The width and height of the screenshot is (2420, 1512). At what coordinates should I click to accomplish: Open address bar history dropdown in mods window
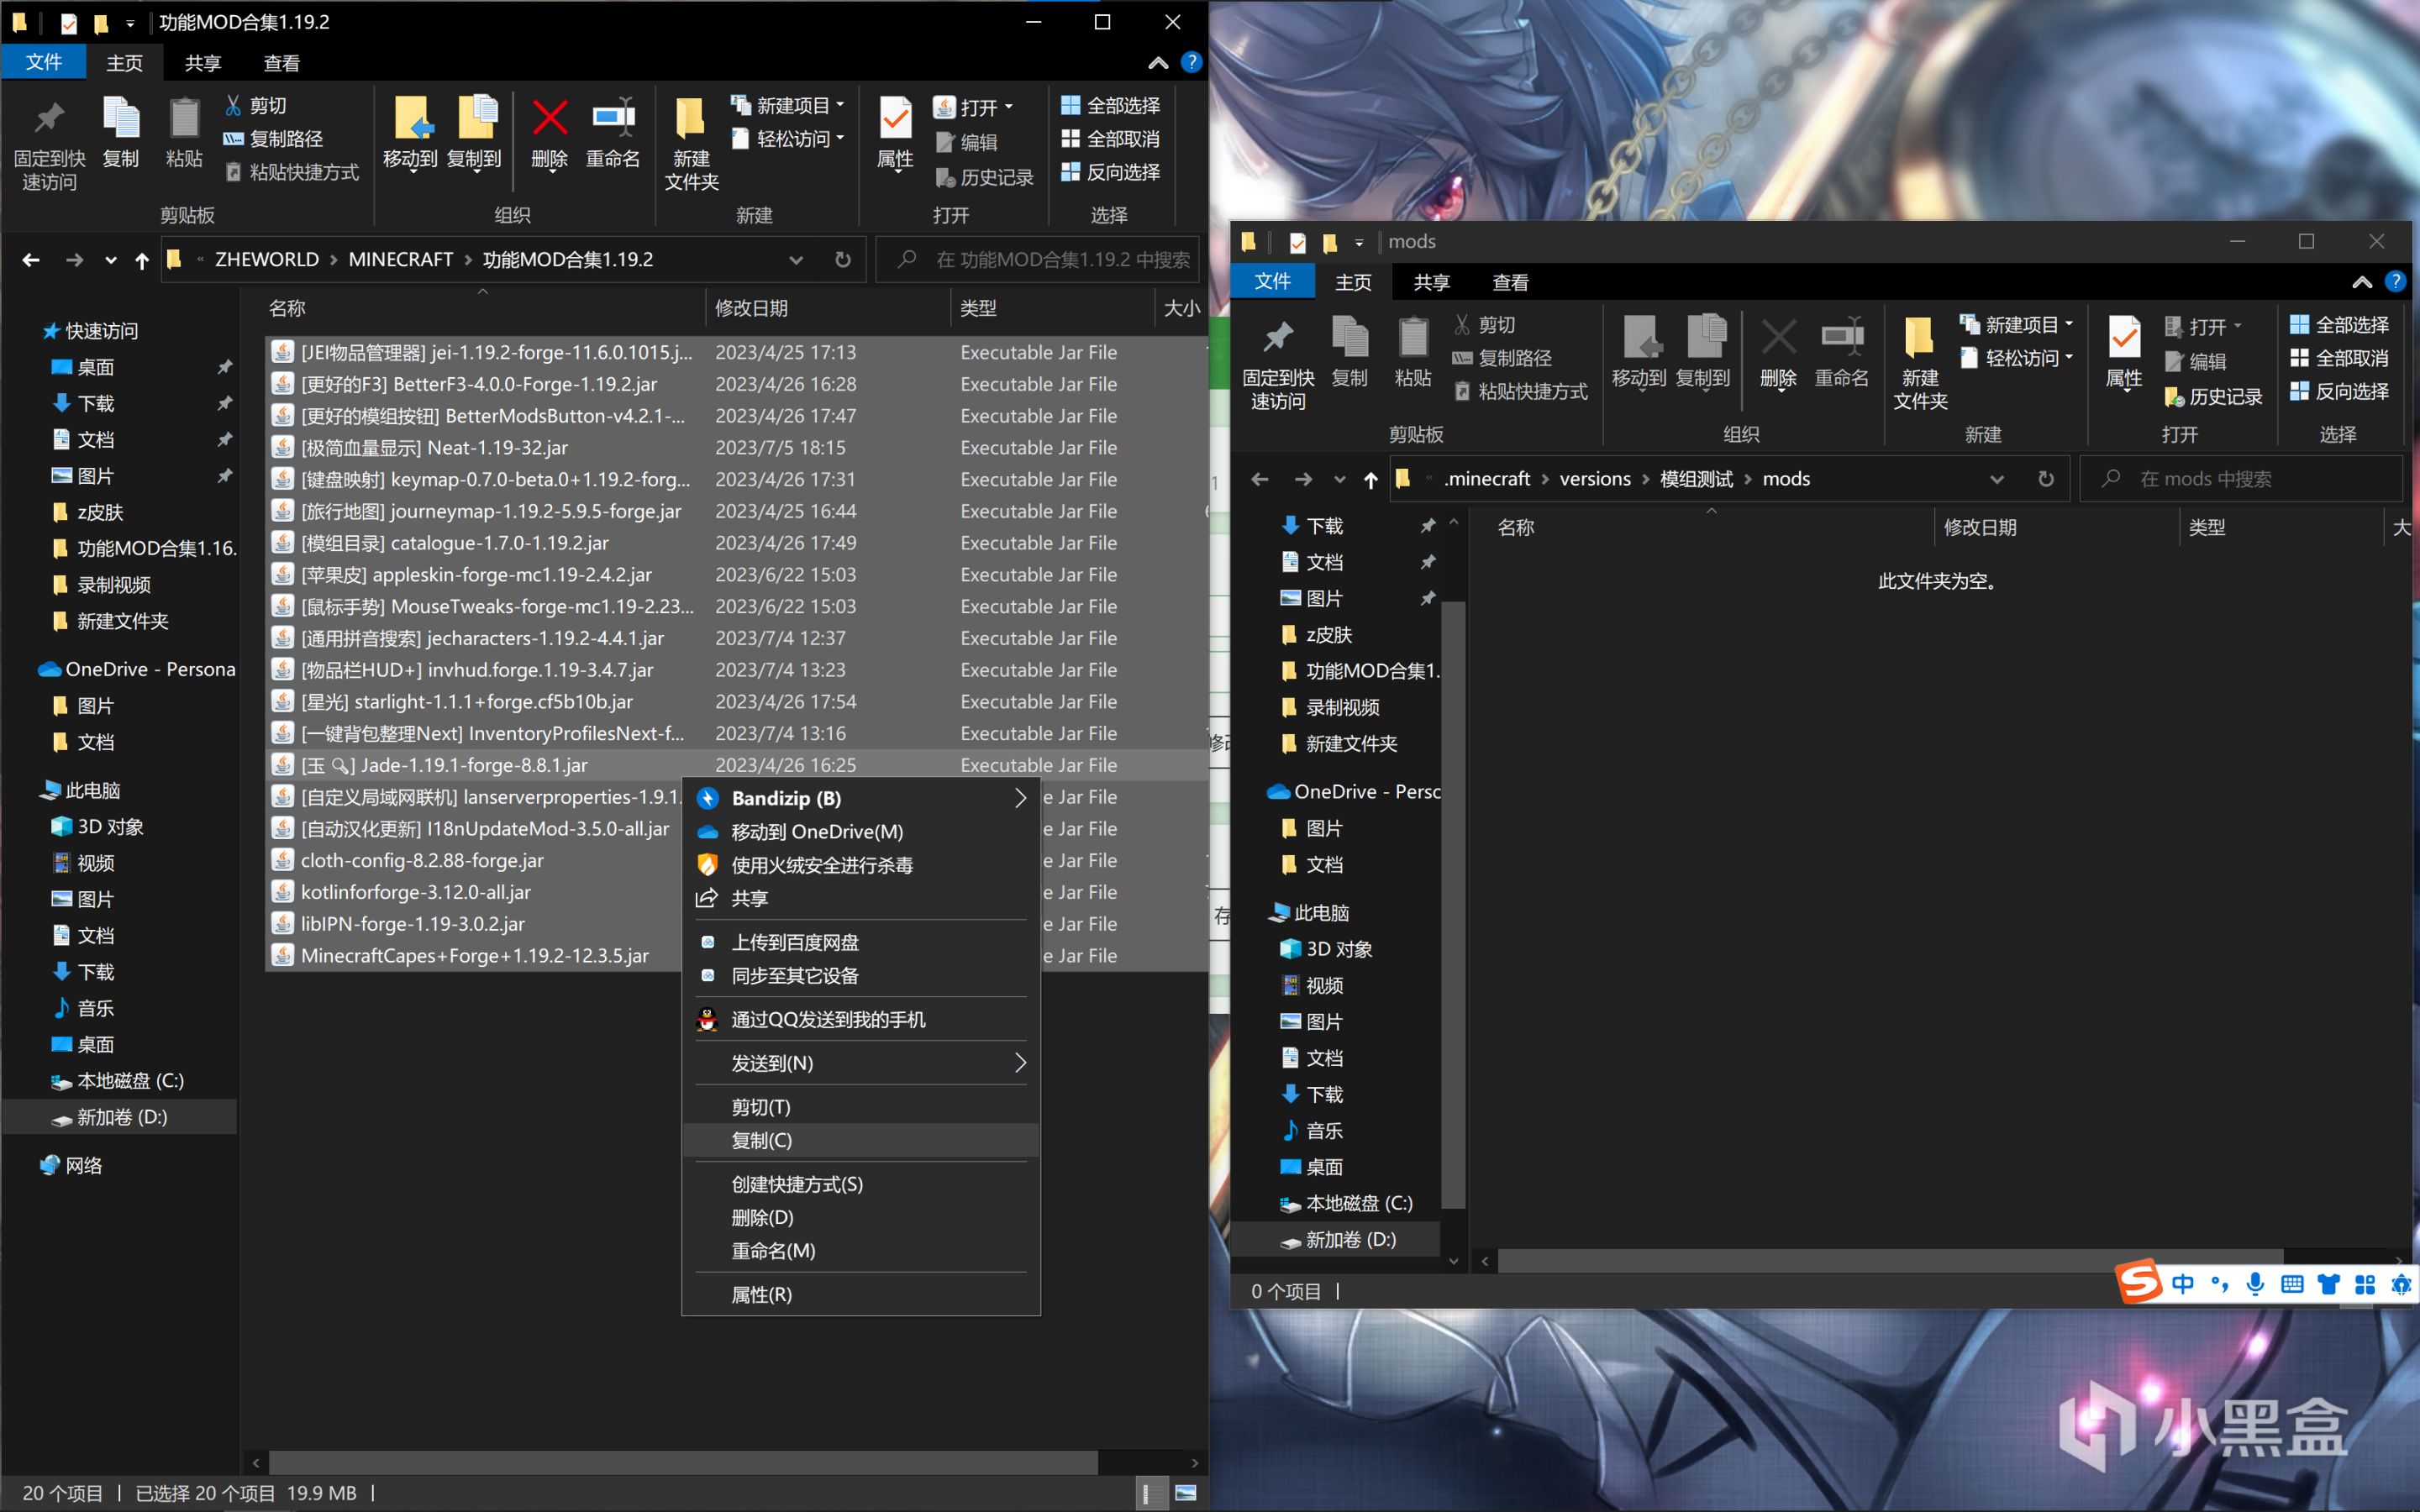click(1997, 480)
